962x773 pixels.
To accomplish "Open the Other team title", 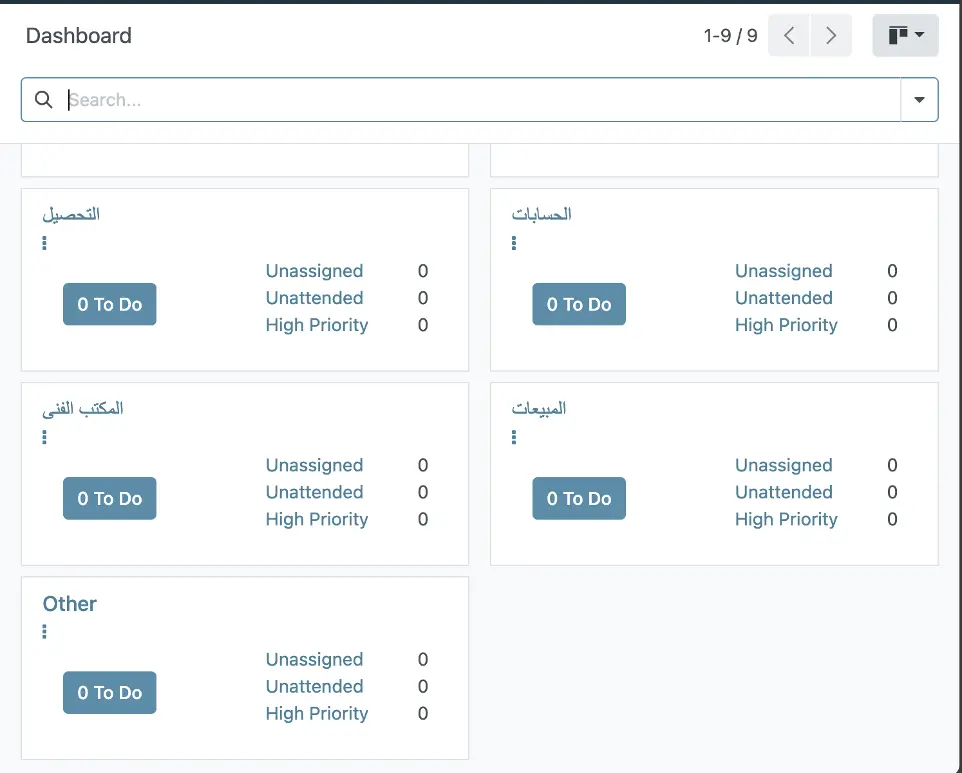I will pyautogui.click(x=70, y=604).
